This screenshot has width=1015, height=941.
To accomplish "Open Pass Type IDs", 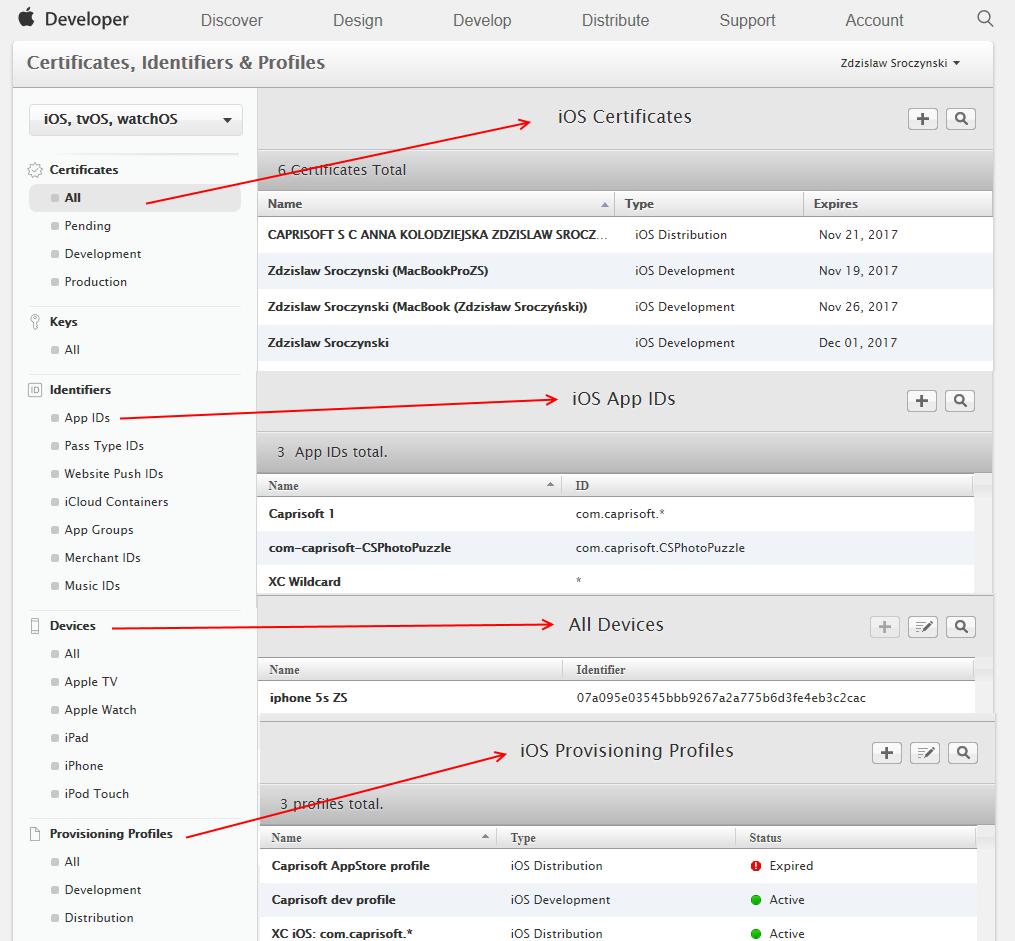I will point(104,445).
